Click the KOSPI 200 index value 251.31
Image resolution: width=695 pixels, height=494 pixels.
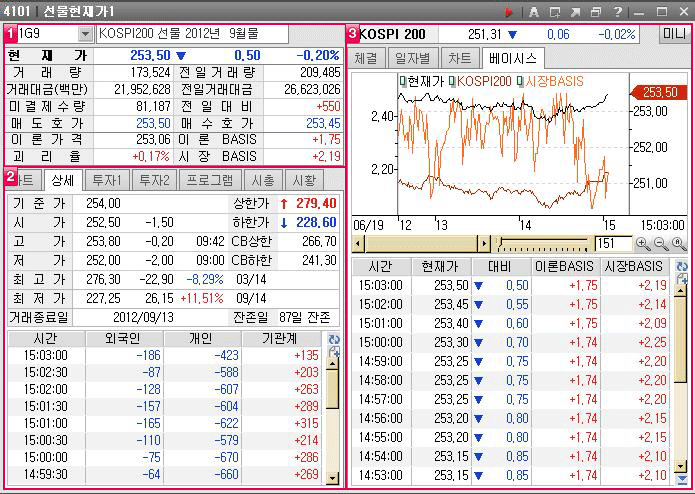(x=484, y=34)
